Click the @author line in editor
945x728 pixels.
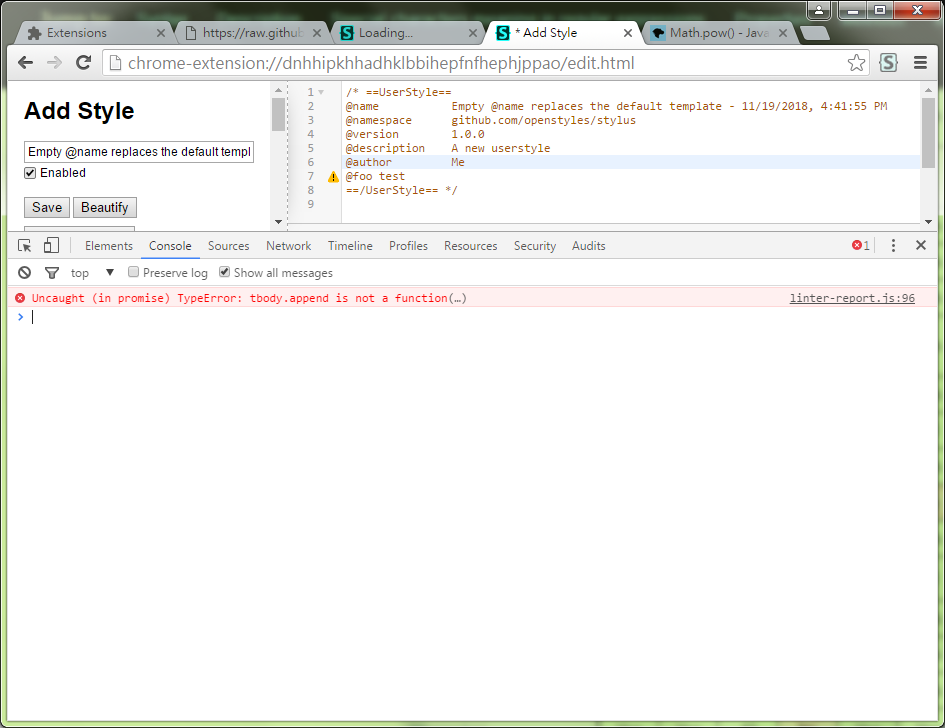click(x=630, y=162)
